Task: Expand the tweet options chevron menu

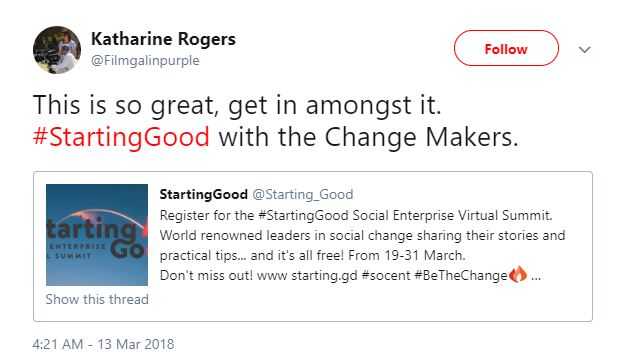Action: pos(584,50)
